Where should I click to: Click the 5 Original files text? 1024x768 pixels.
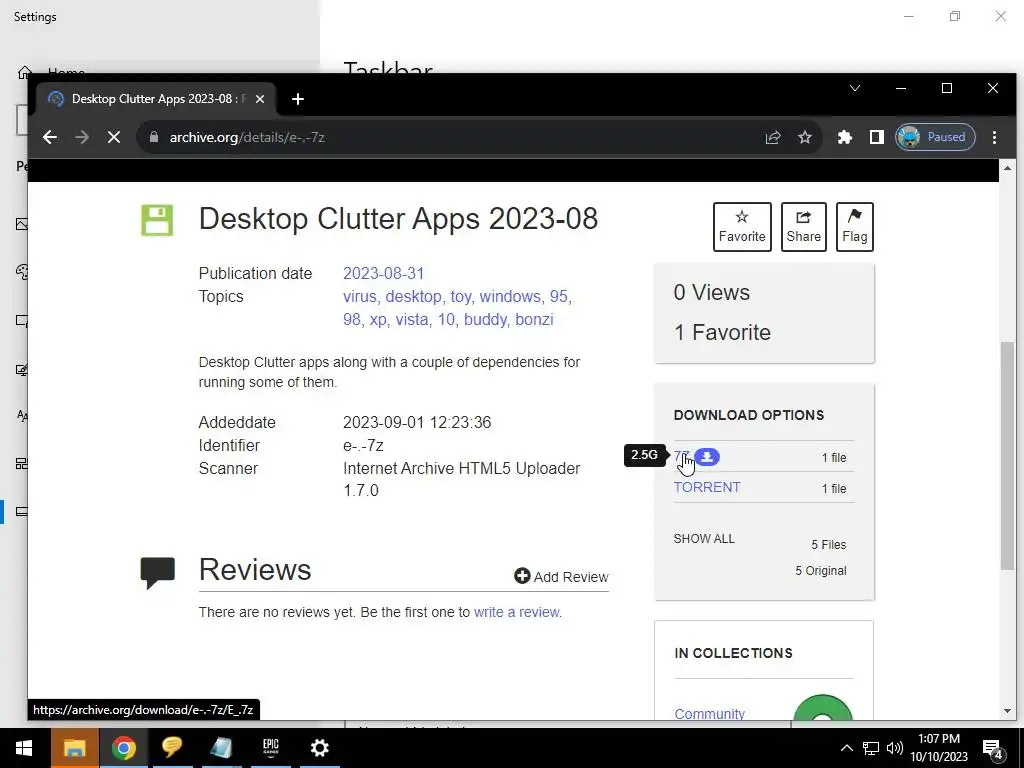(820, 571)
